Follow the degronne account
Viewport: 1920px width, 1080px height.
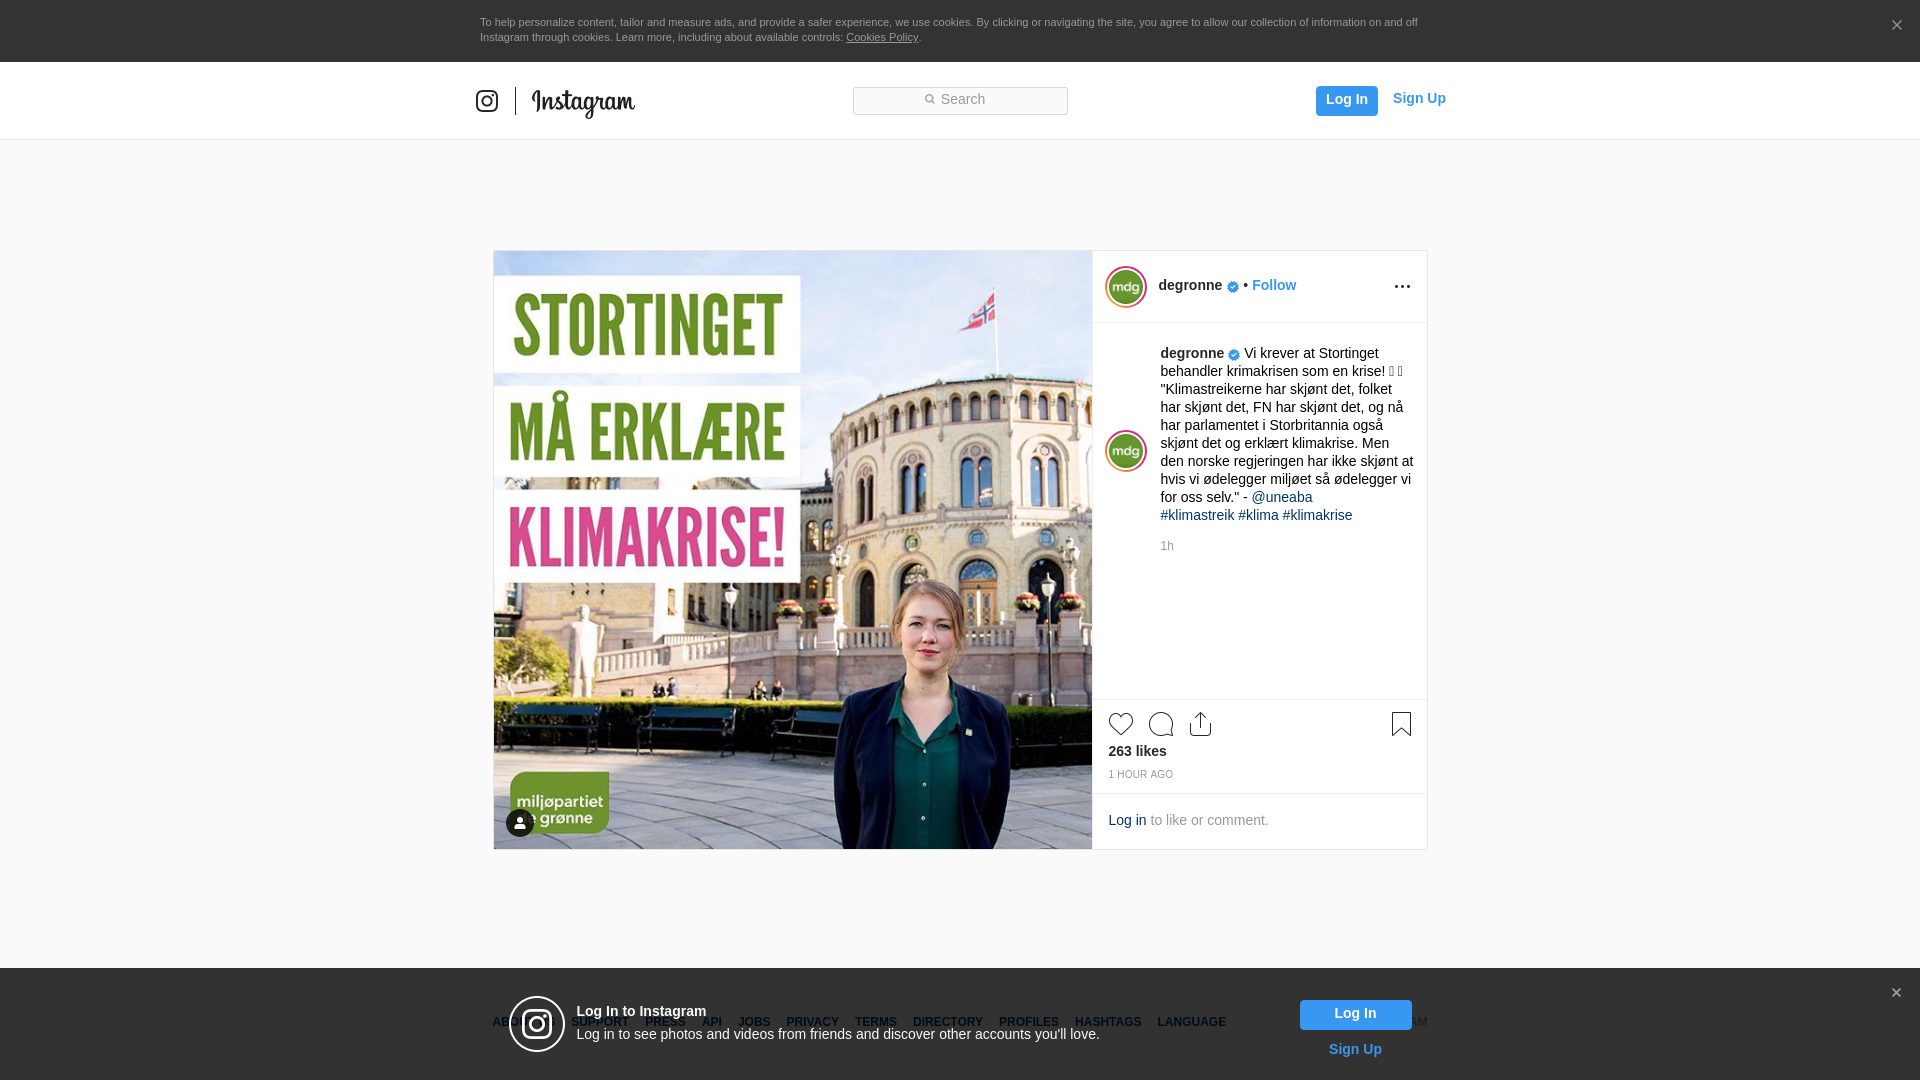[x=1273, y=285]
